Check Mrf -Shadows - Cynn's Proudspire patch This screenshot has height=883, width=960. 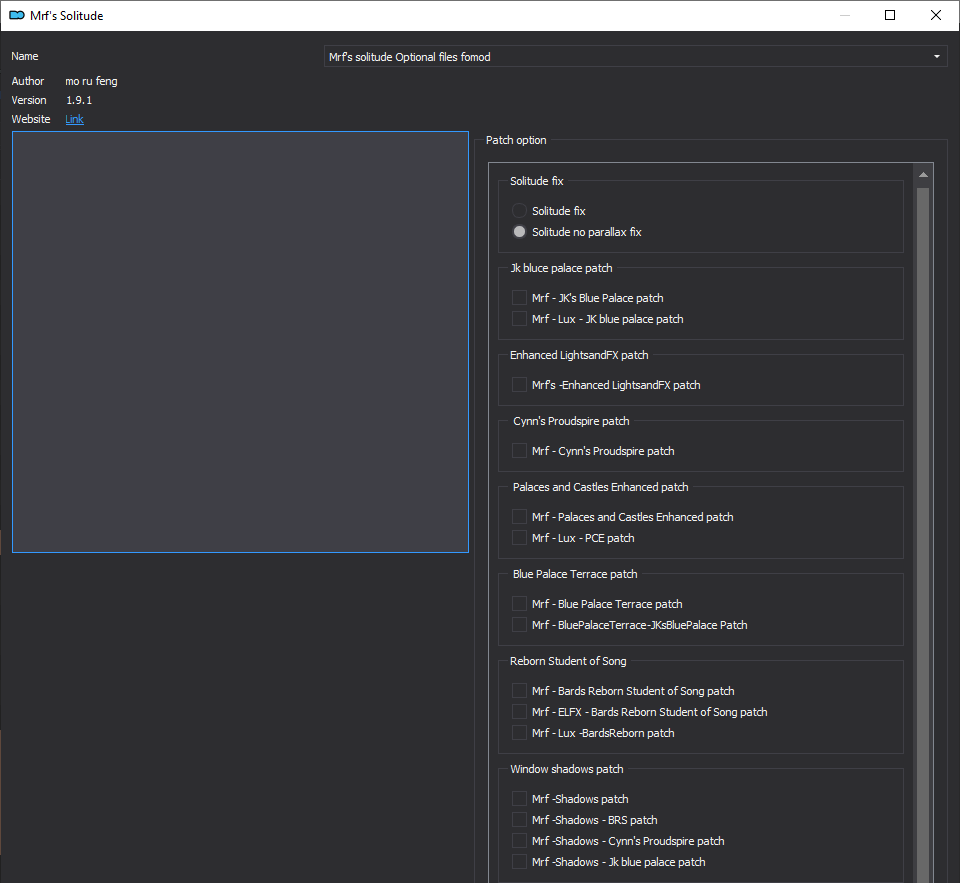519,841
